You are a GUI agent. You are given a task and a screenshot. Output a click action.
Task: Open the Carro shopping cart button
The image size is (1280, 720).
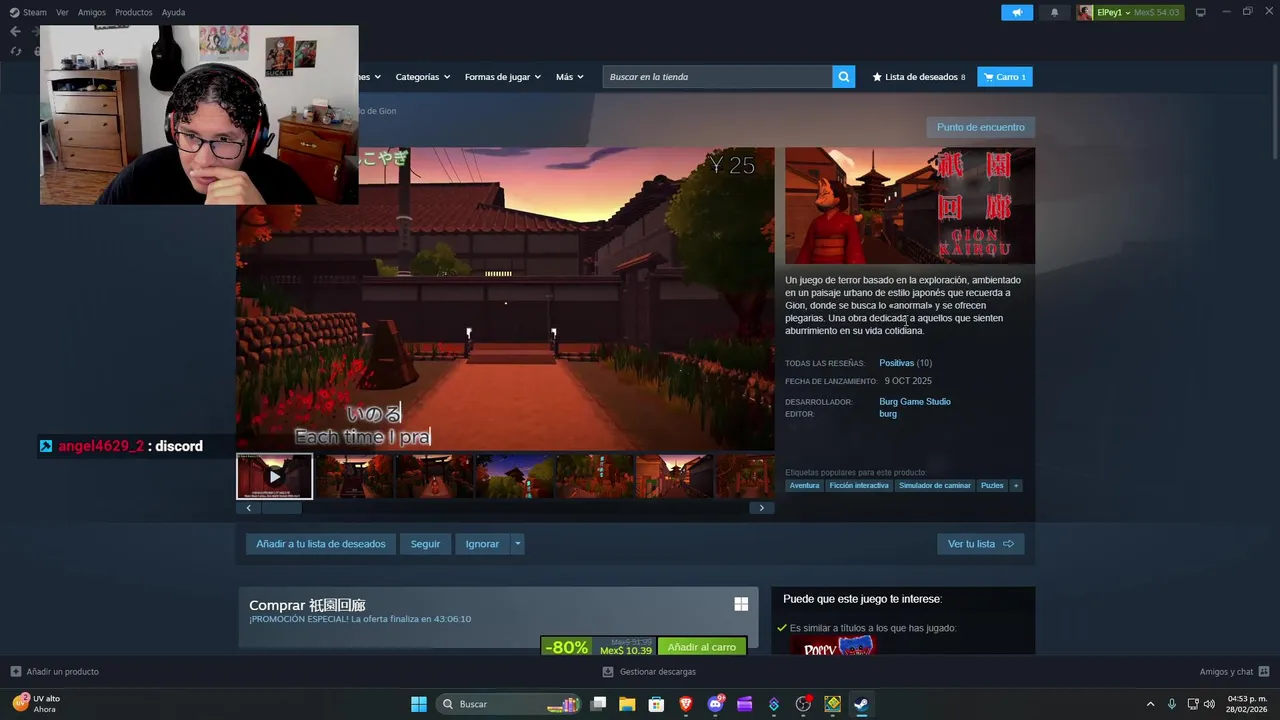pos(1005,77)
